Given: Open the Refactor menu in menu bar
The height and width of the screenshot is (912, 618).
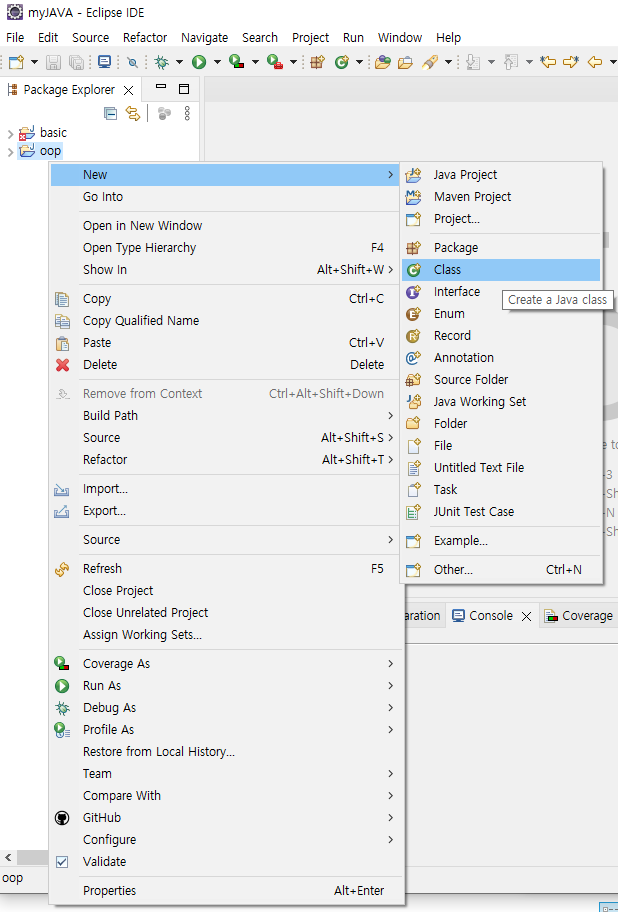Looking at the screenshot, I should pyautogui.click(x=145, y=38).
